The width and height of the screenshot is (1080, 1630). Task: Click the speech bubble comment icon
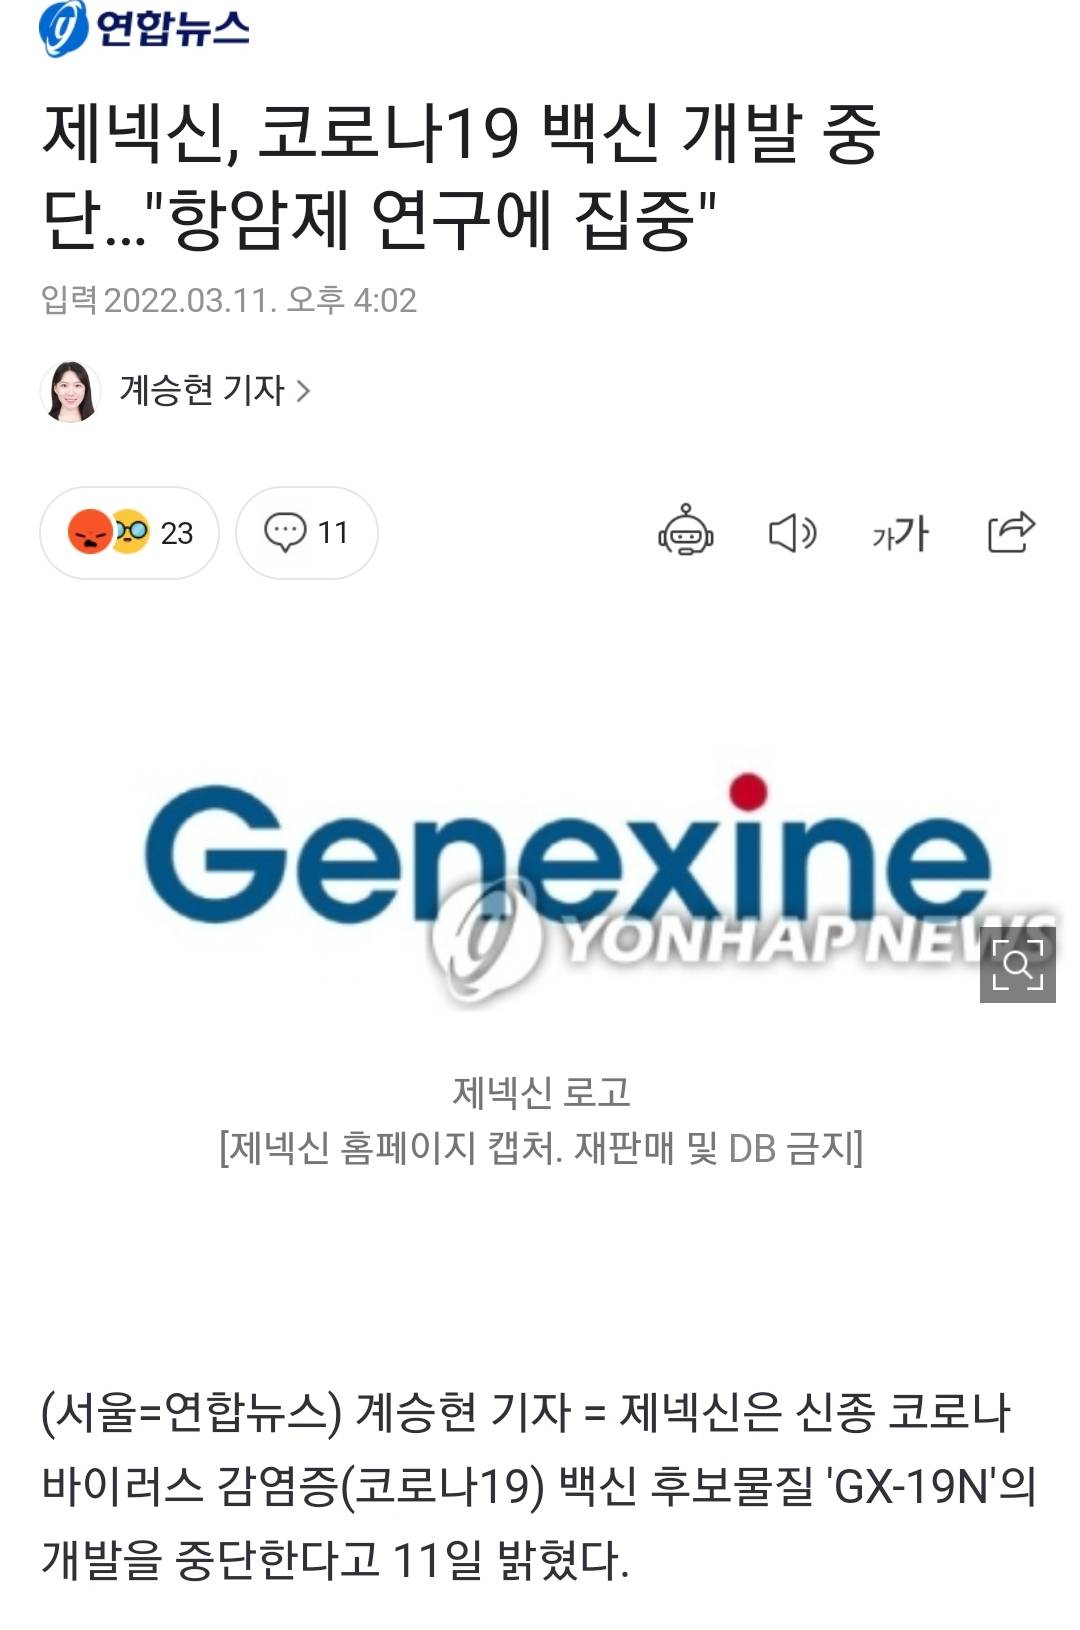285,532
